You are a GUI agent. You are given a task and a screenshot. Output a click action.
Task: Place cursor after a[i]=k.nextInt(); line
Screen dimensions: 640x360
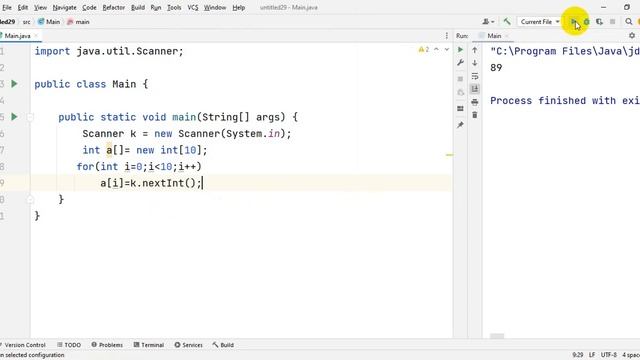(x=203, y=183)
